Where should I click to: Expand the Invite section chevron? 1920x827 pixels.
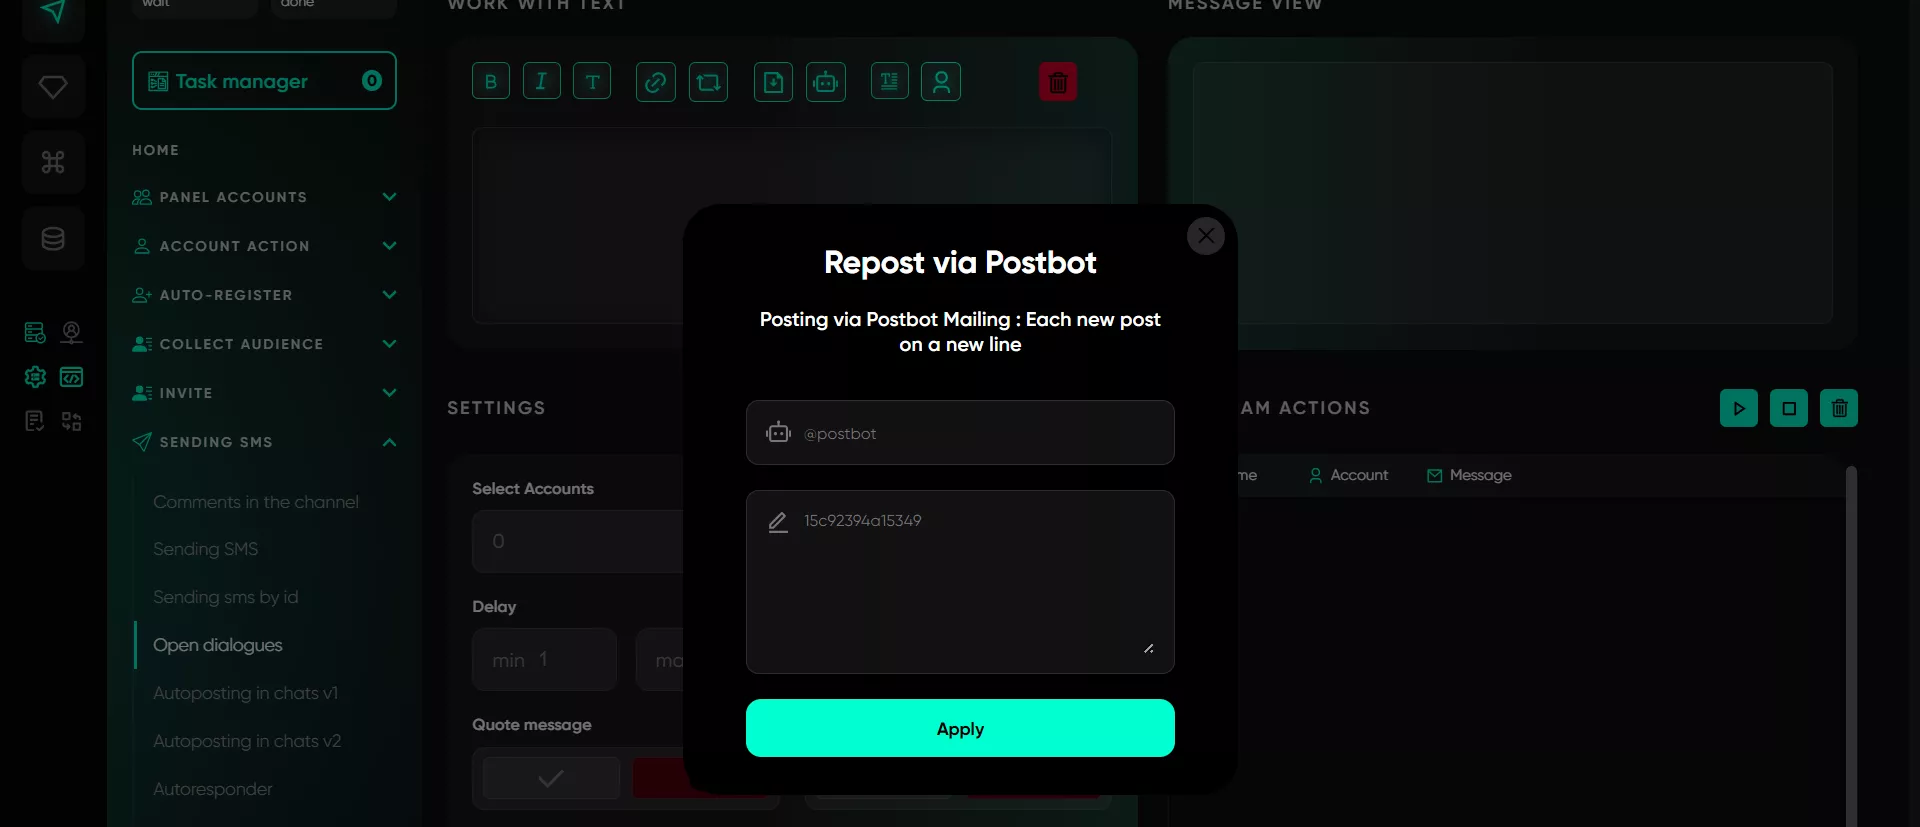point(390,393)
